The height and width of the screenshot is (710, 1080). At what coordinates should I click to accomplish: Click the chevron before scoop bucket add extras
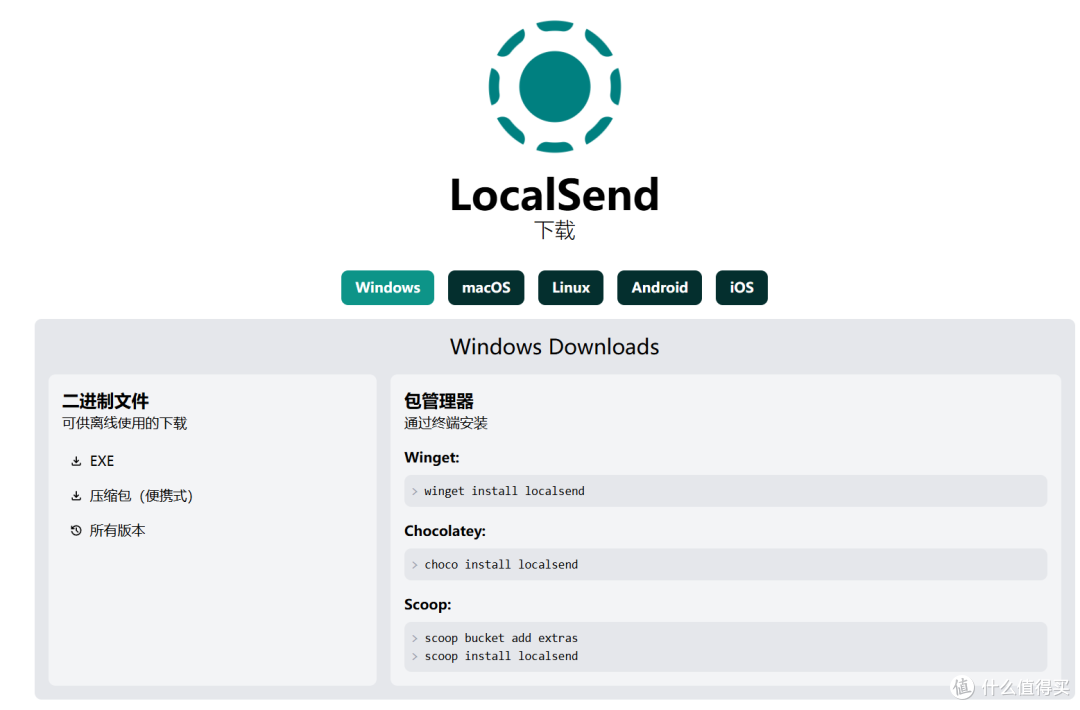tap(415, 638)
